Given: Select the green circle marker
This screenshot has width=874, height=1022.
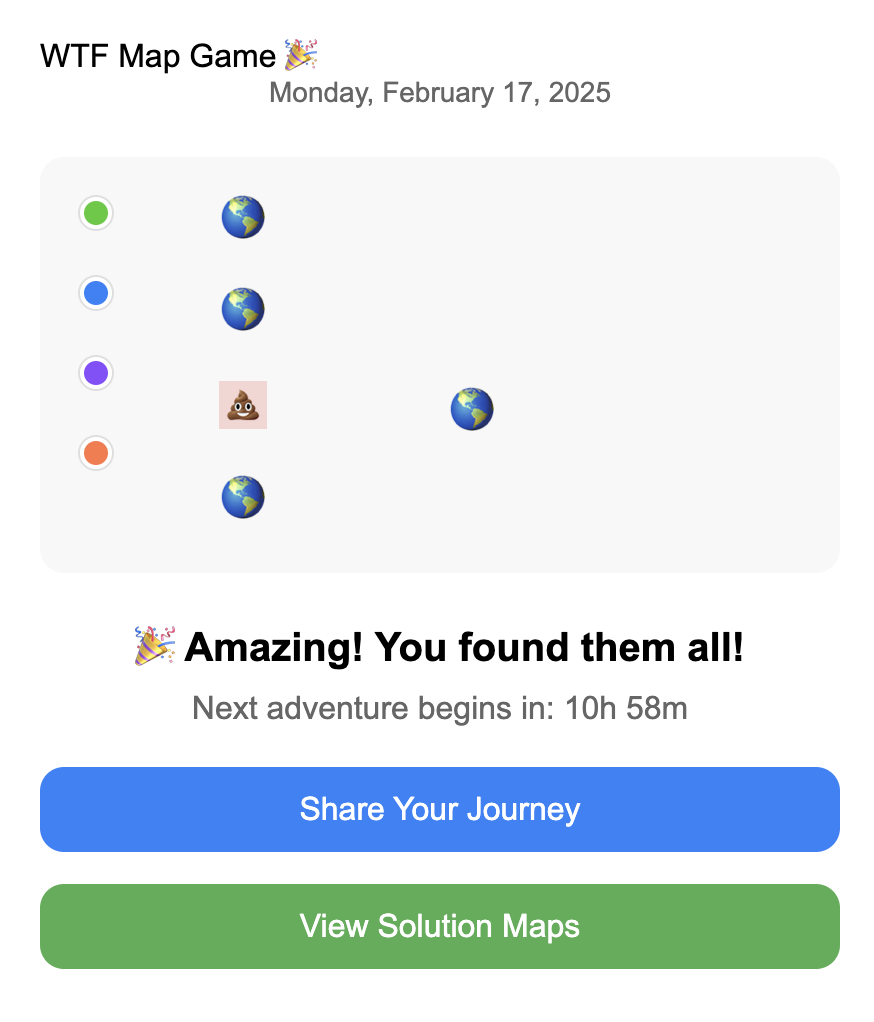Looking at the screenshot, I should pos(96,213).
